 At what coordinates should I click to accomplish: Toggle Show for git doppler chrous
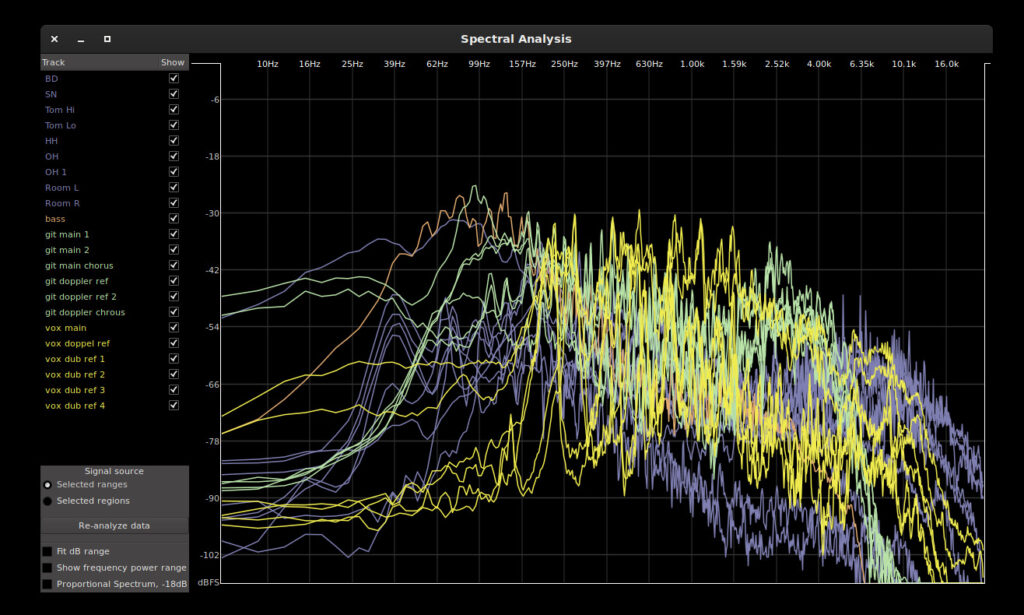(x=174, y=312)
